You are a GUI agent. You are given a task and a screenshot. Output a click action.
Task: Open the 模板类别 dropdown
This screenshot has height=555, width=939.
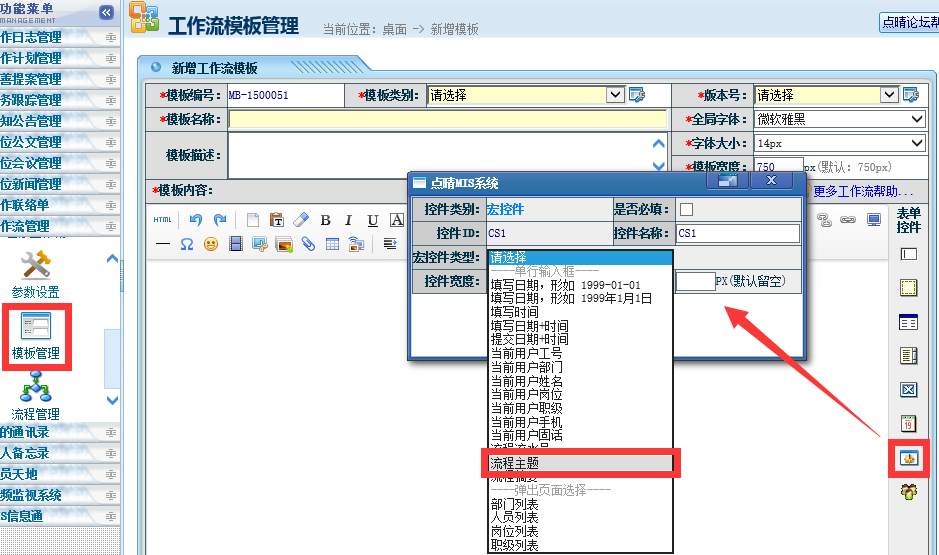point(615,95)
